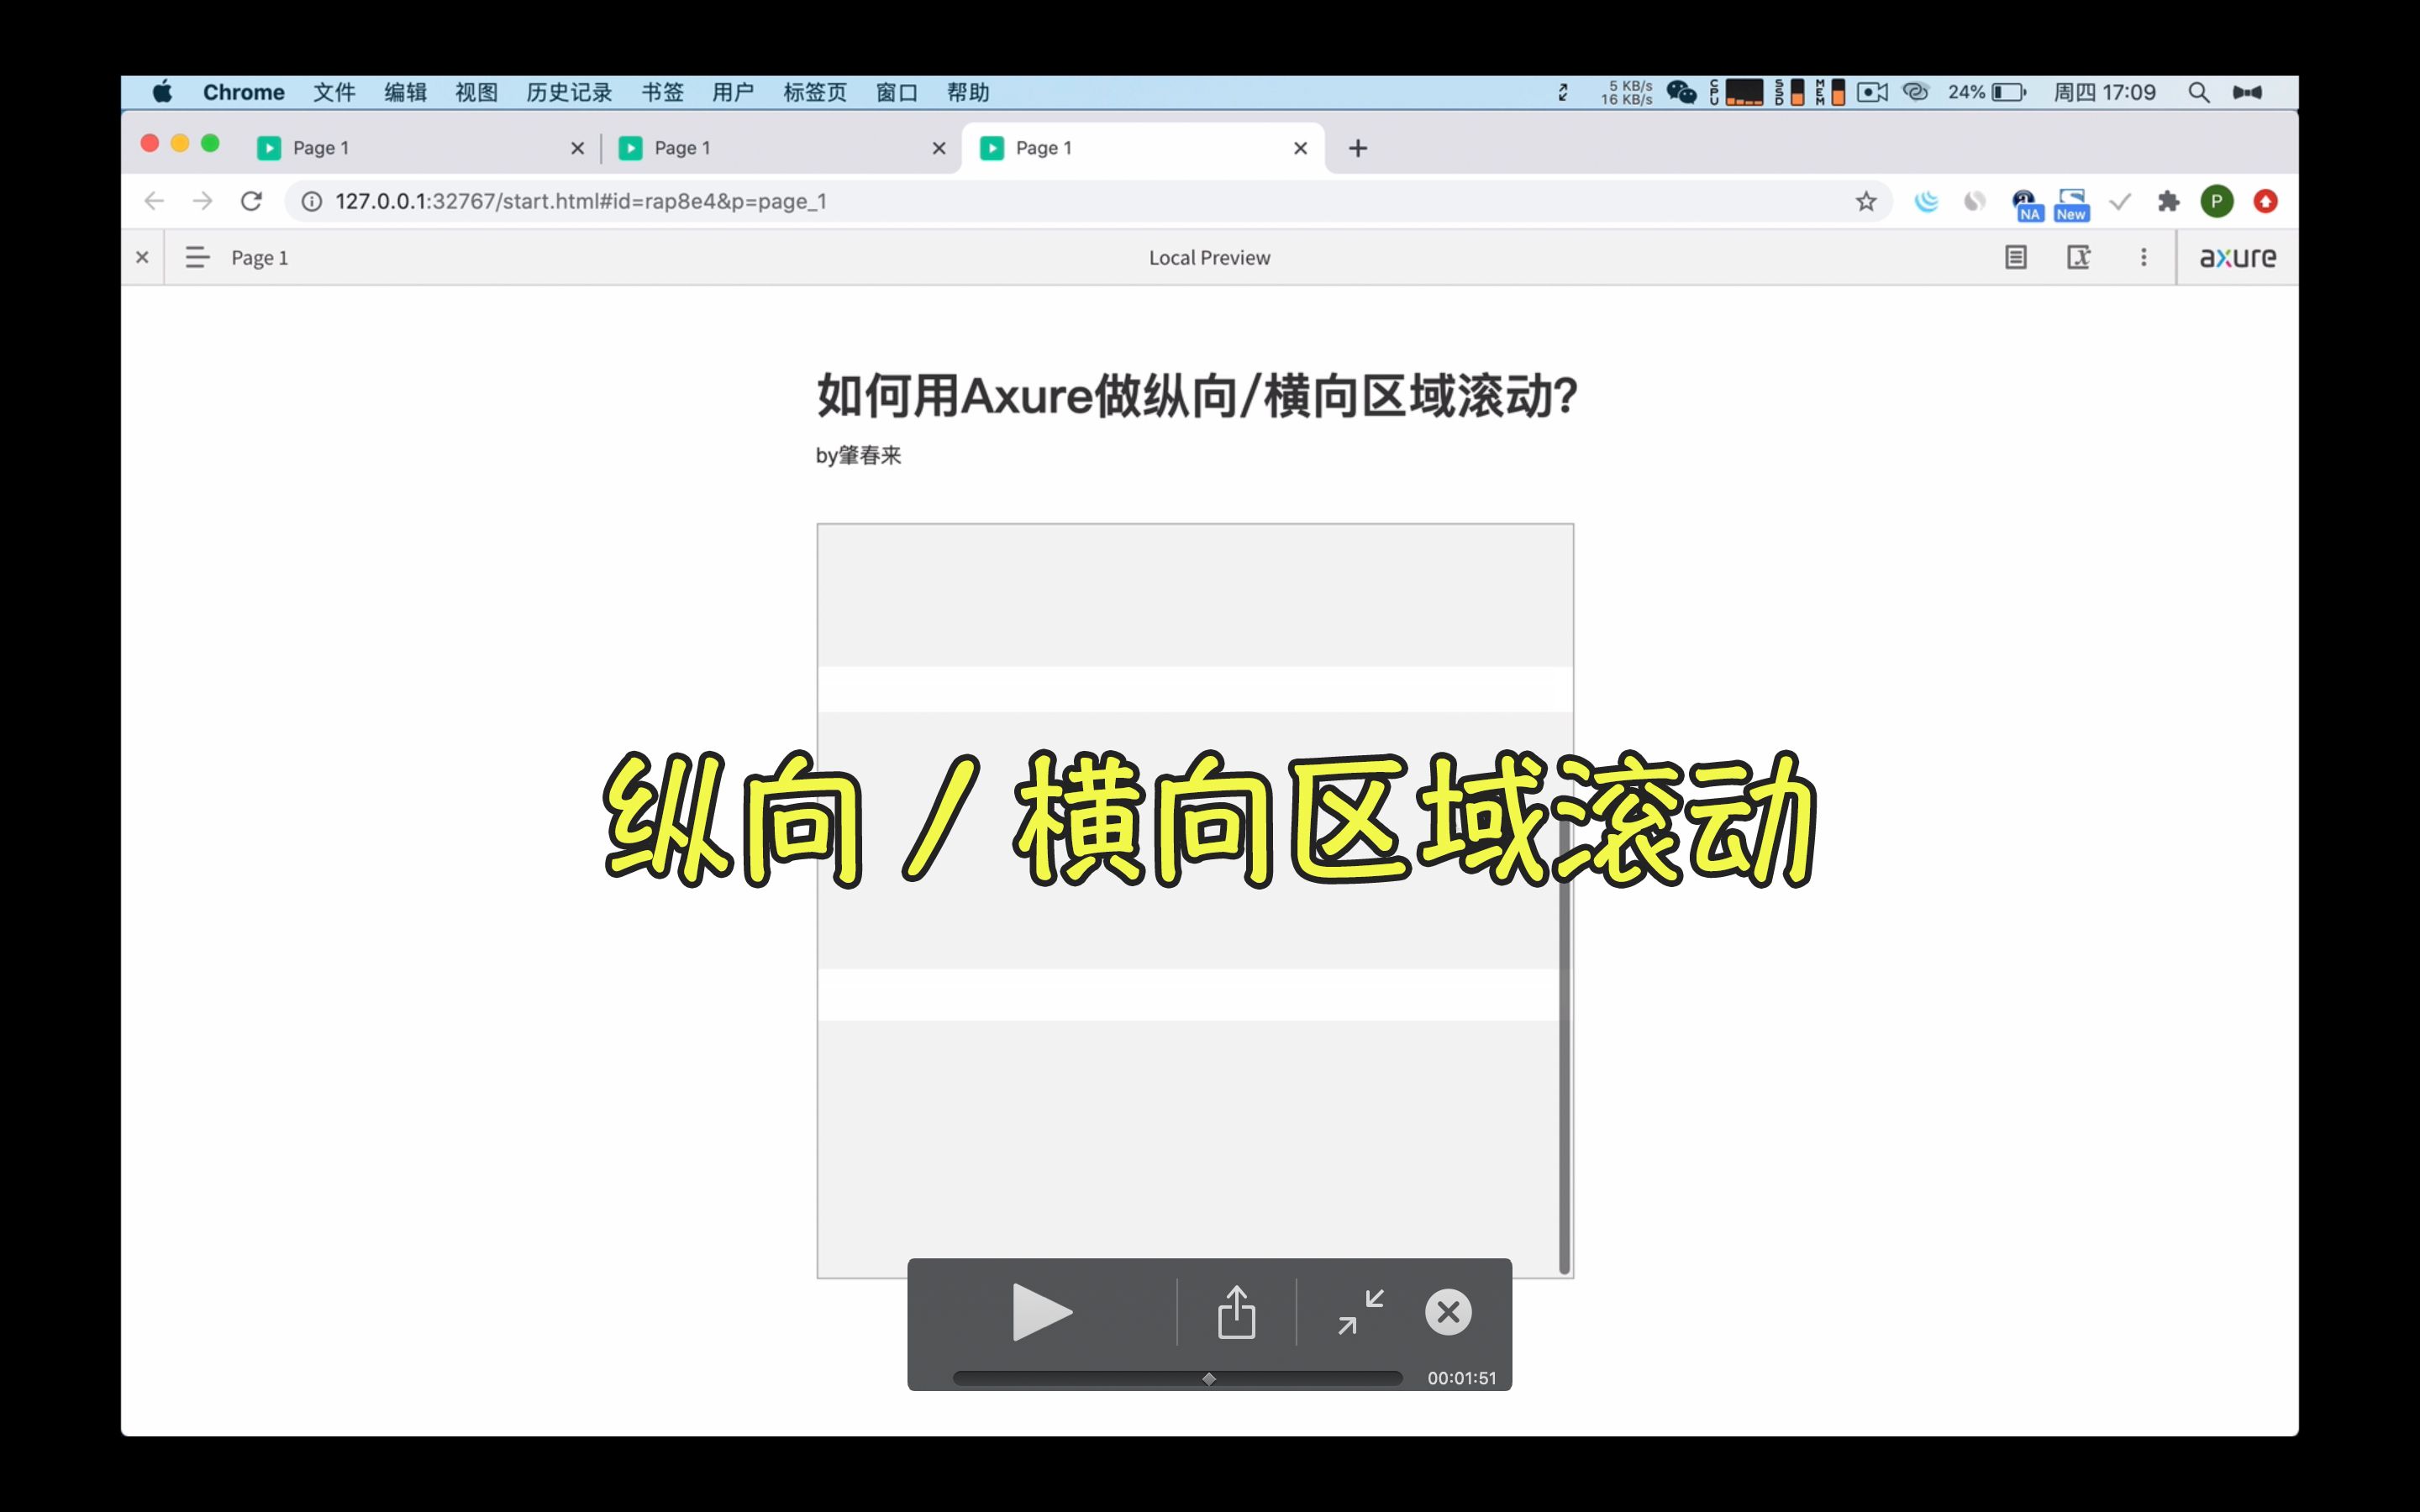Viewport: 2420px width, 1512px height.
Task: Open the 书签 bookmarks menu
Action: pyautogui.click(x=662, y=92)
